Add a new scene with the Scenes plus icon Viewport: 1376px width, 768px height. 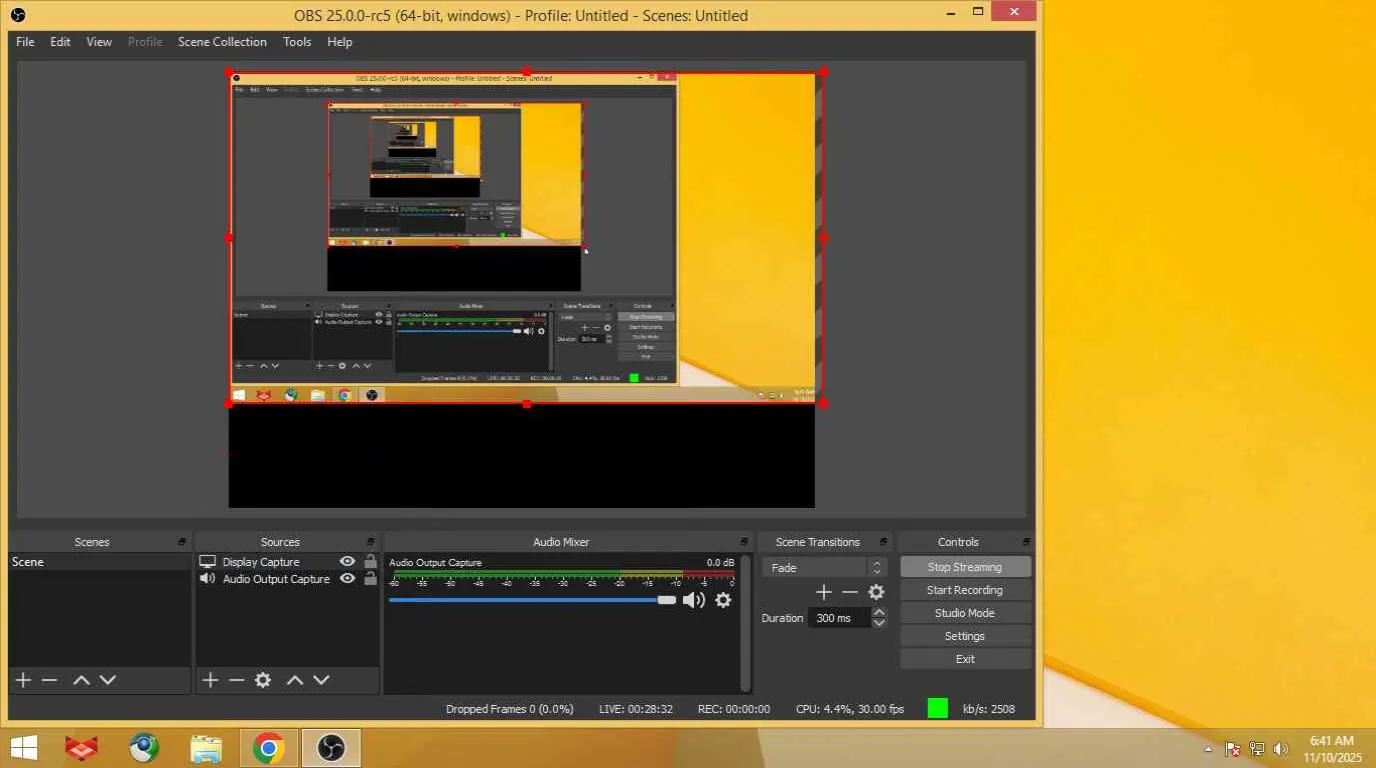click(23, 680)
